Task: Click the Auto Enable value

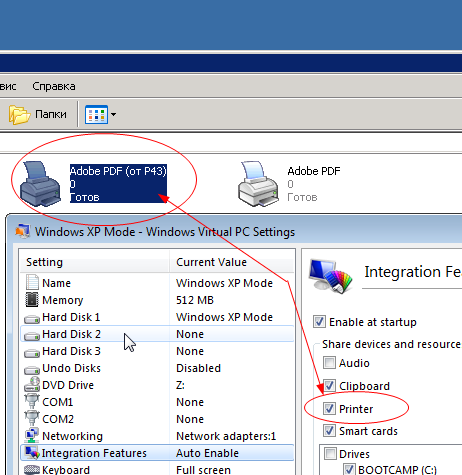Action: [x=207, y=453]
